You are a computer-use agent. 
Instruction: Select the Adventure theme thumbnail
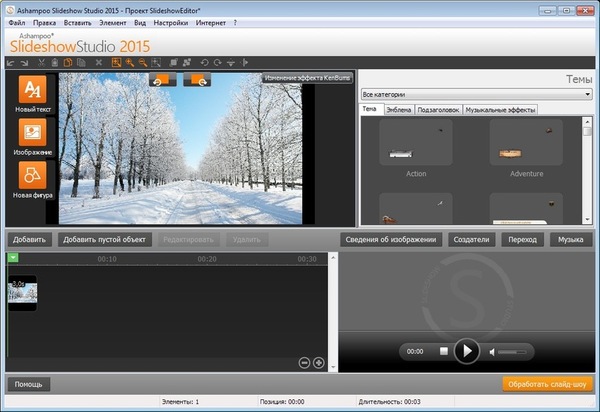coord(526,142)
